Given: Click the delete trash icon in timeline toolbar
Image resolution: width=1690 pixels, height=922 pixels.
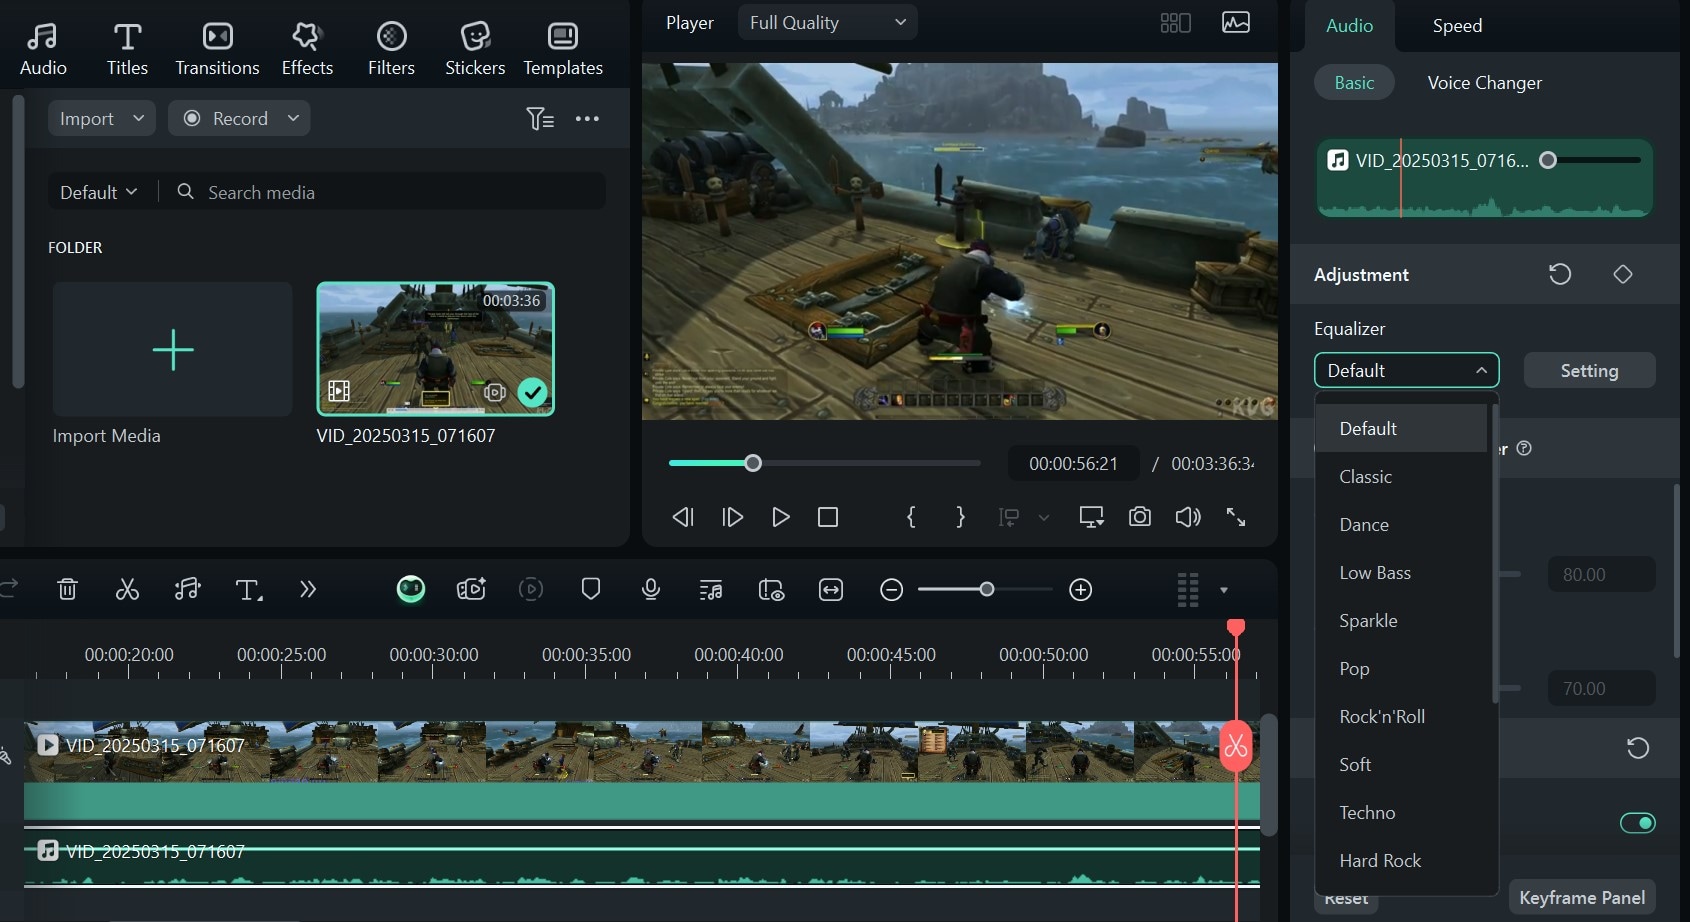Looking at the screenshot, I should tap(67, 590).
